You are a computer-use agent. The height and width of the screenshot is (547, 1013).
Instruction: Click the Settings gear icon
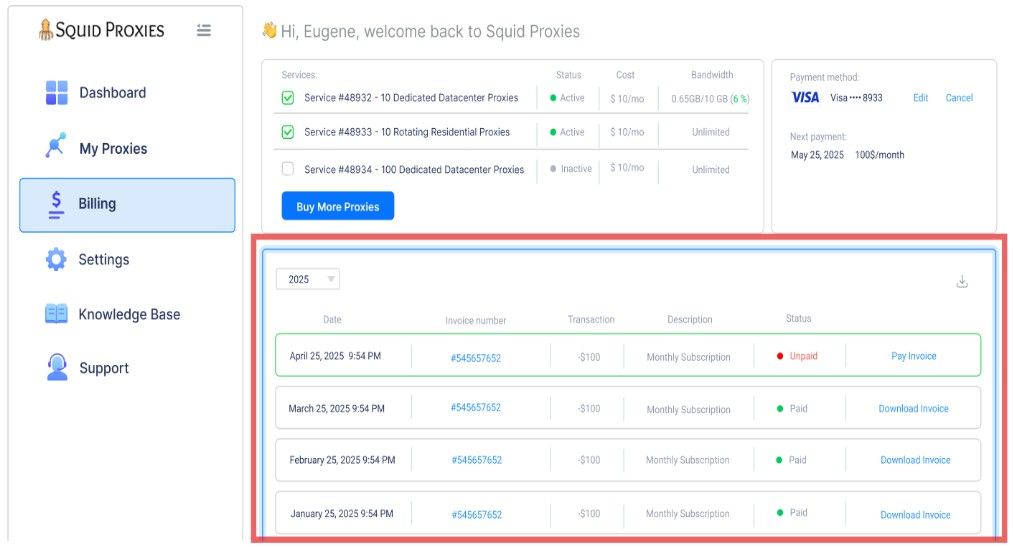pos(56,259)
